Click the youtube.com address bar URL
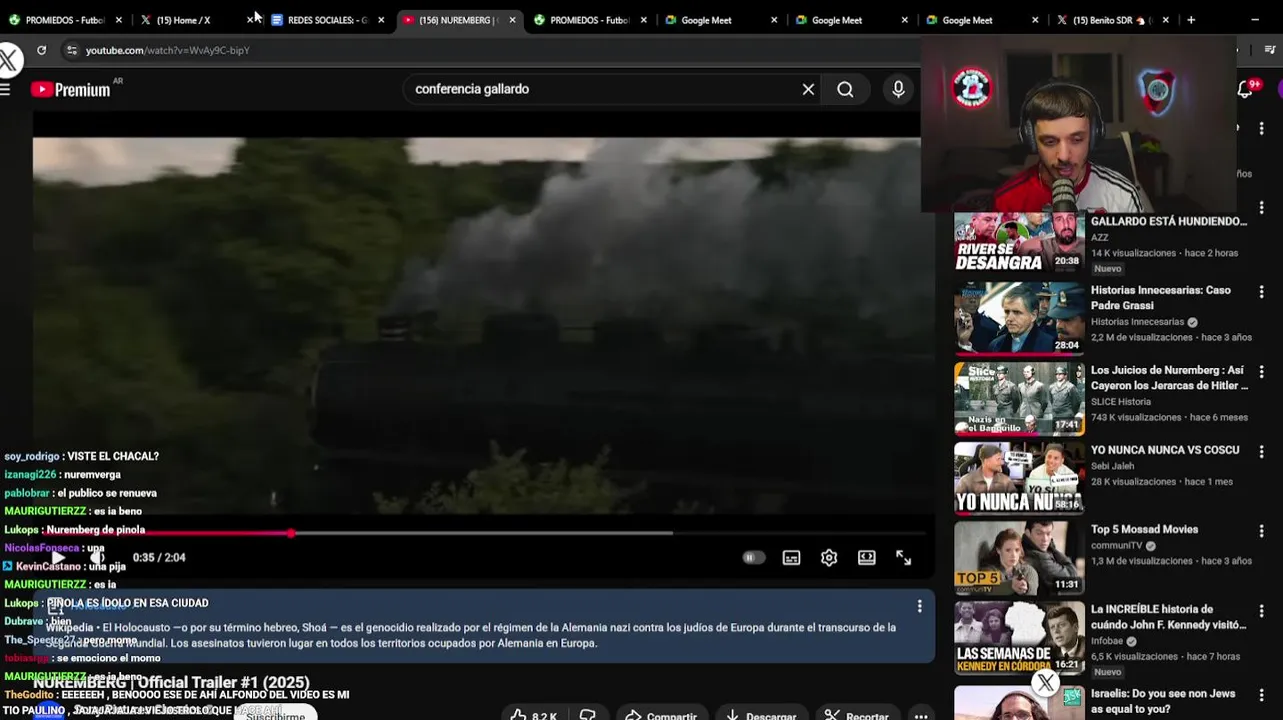 point(168,50)
